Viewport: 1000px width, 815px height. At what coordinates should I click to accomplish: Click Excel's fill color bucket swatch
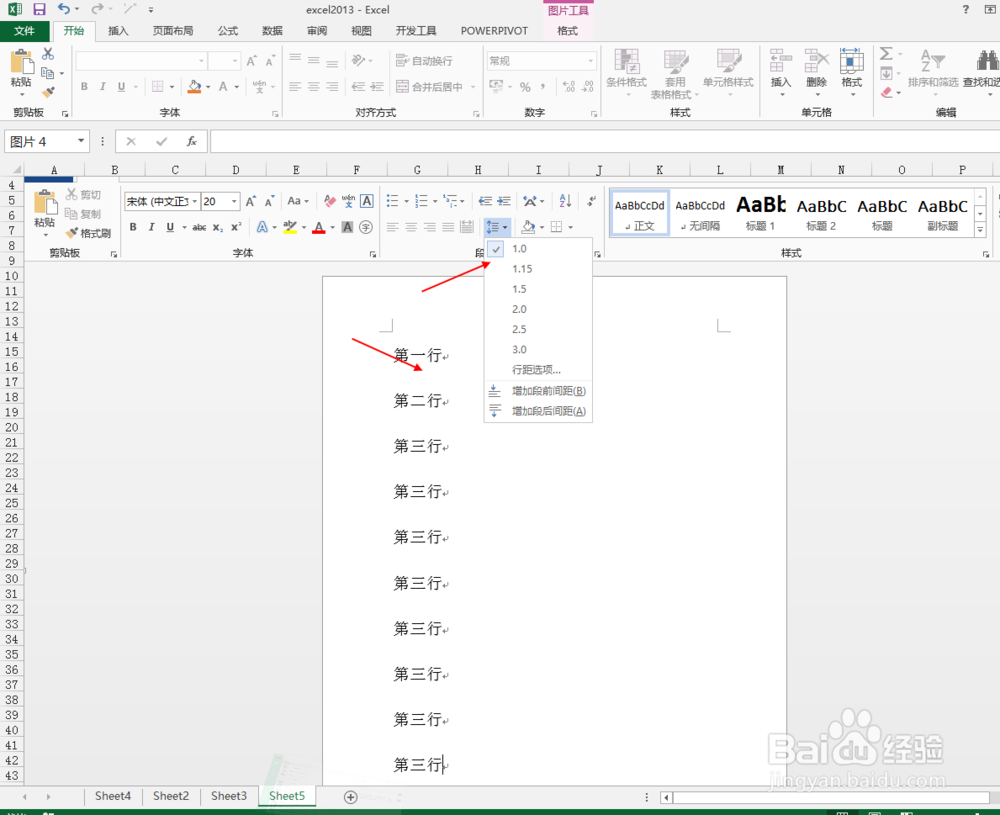click(195, 87)
